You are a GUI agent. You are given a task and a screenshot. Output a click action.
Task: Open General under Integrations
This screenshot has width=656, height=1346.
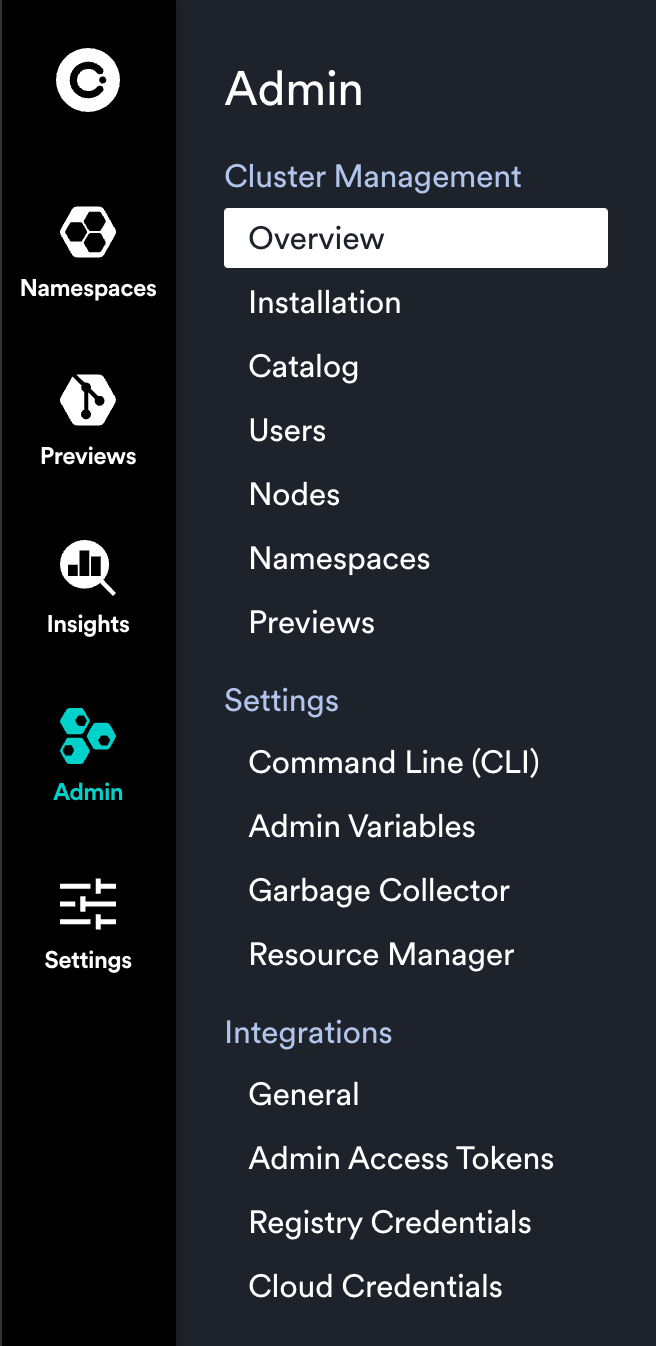[x=303, y=1094]
